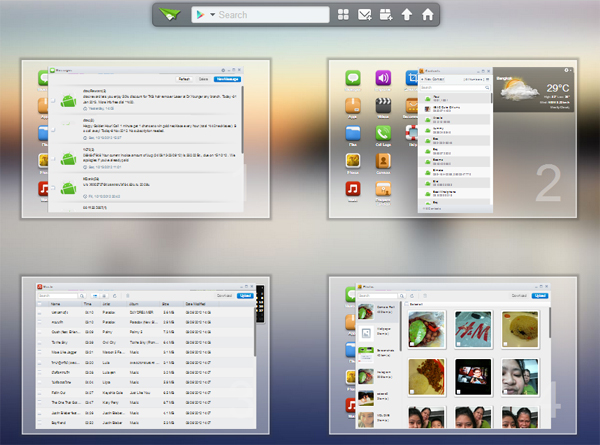Tick the checkbox on the H&M photo

(x=459, y=344)
